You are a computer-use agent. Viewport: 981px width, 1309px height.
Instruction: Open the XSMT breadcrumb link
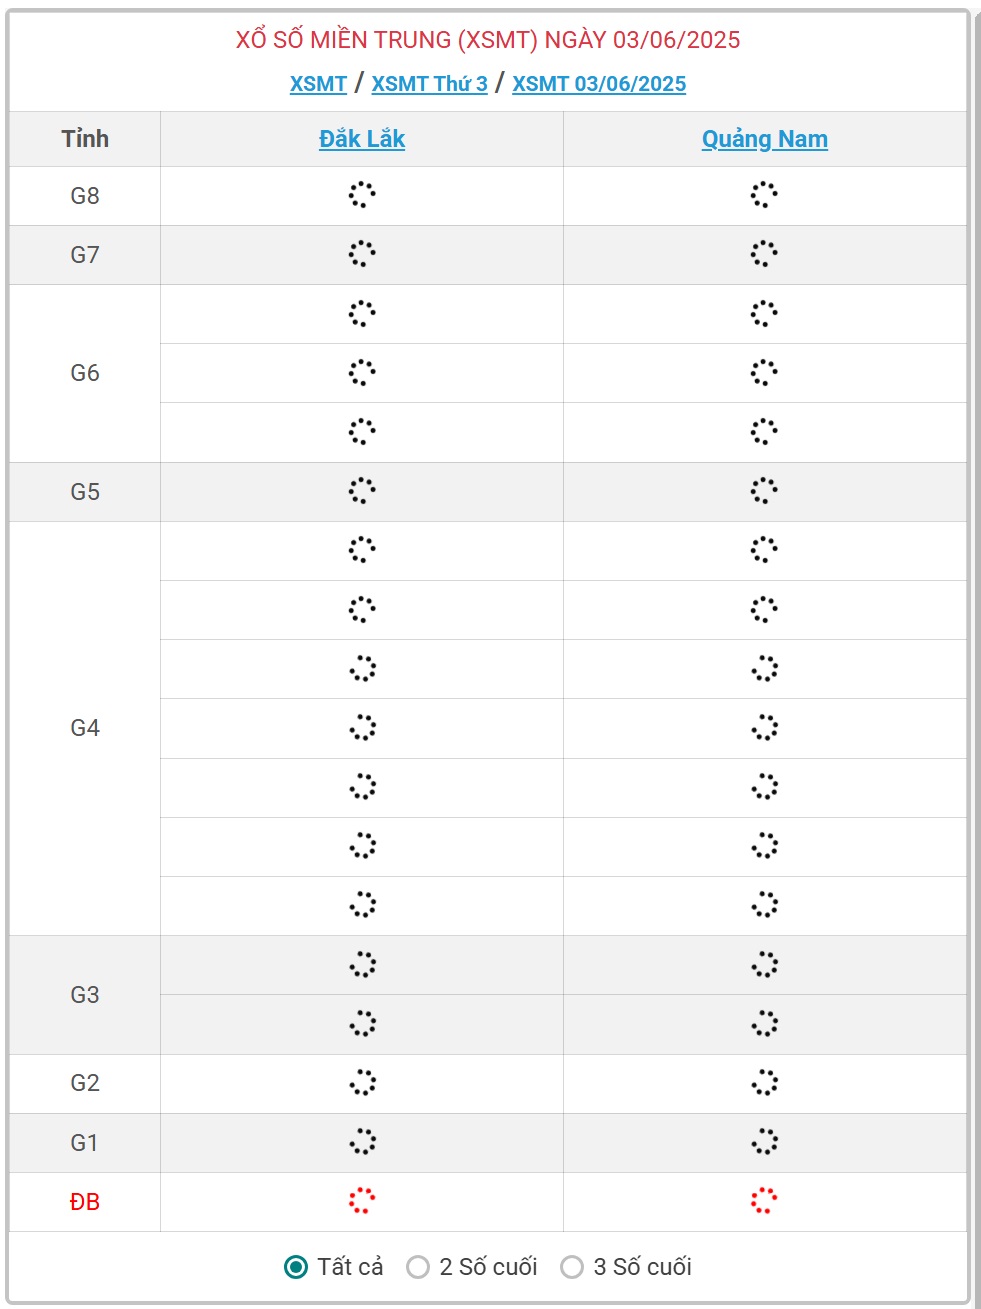[x=318, y=84]
